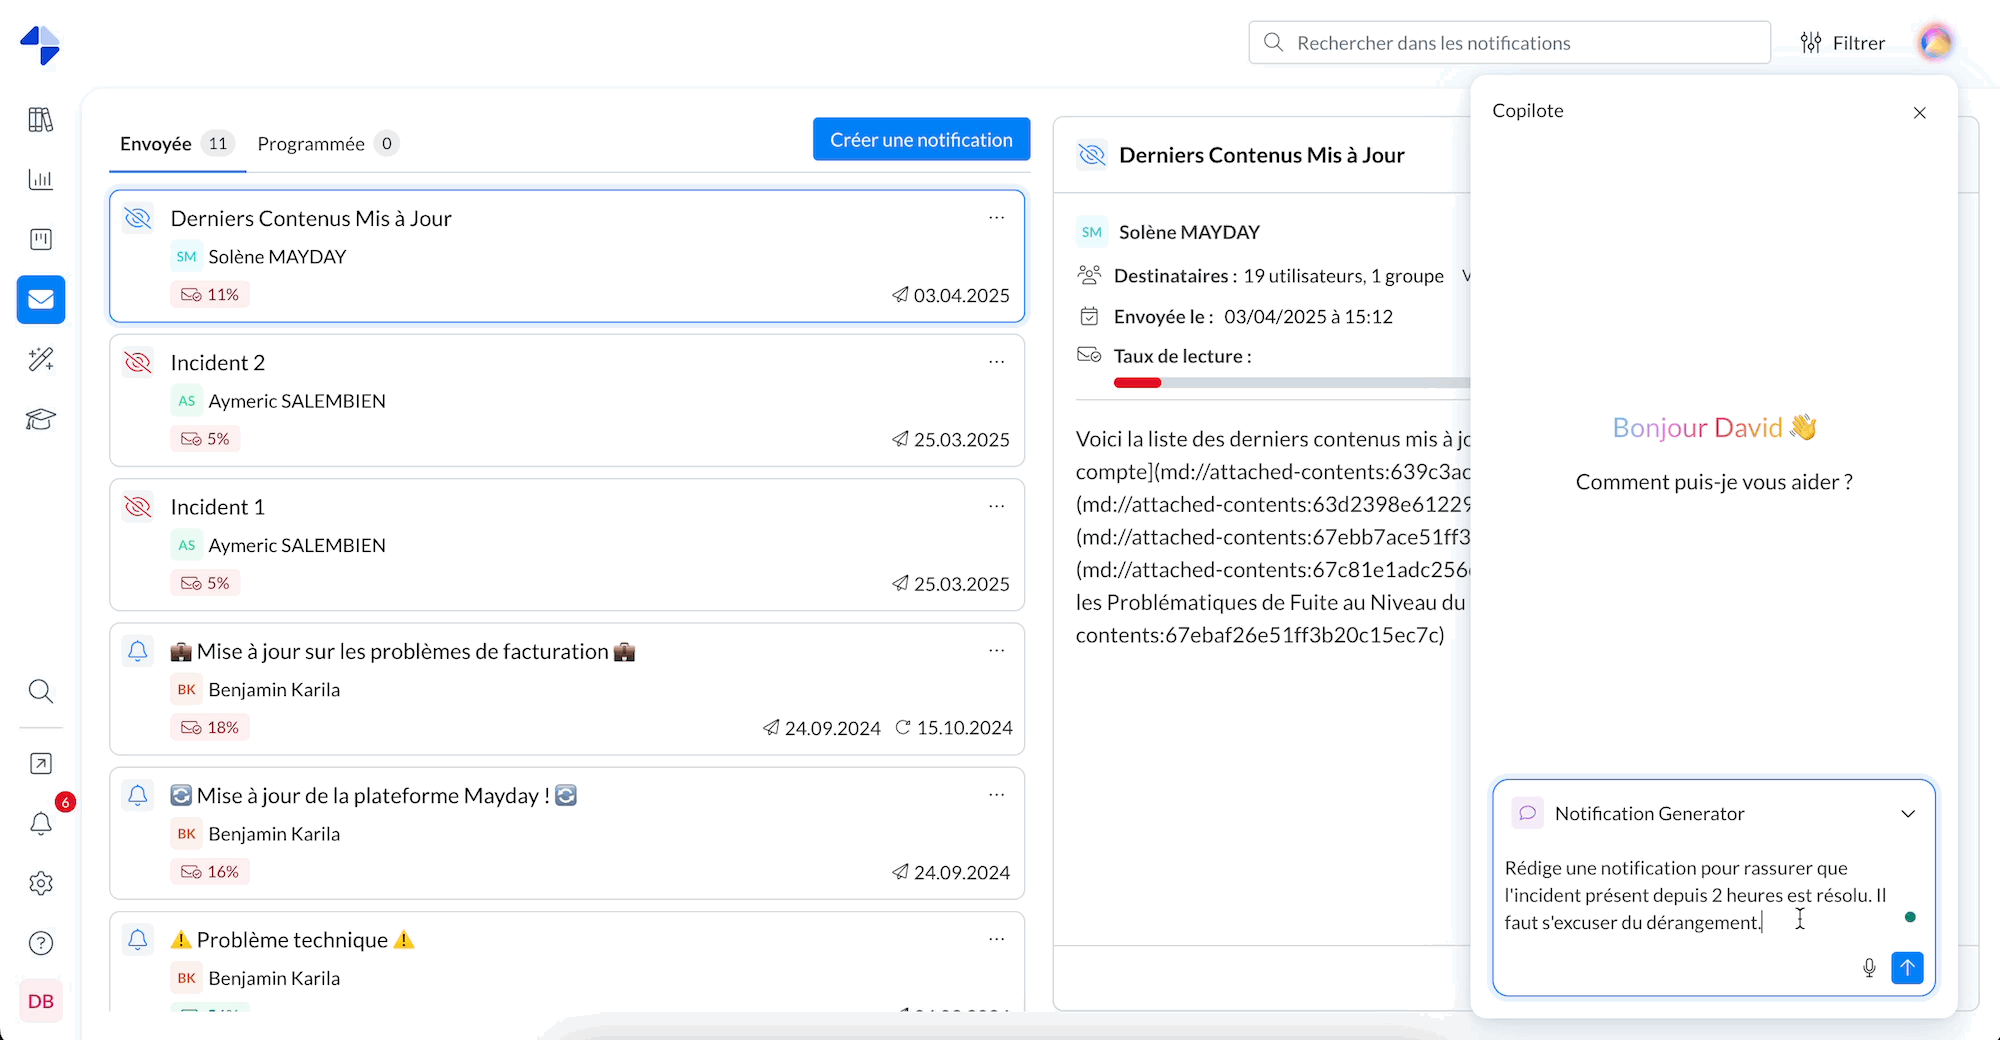The width and height of the screenshot is (2000, 1040).
Task: Open the analytics chart icon in sidebar
Action: (x=41, y=180)
